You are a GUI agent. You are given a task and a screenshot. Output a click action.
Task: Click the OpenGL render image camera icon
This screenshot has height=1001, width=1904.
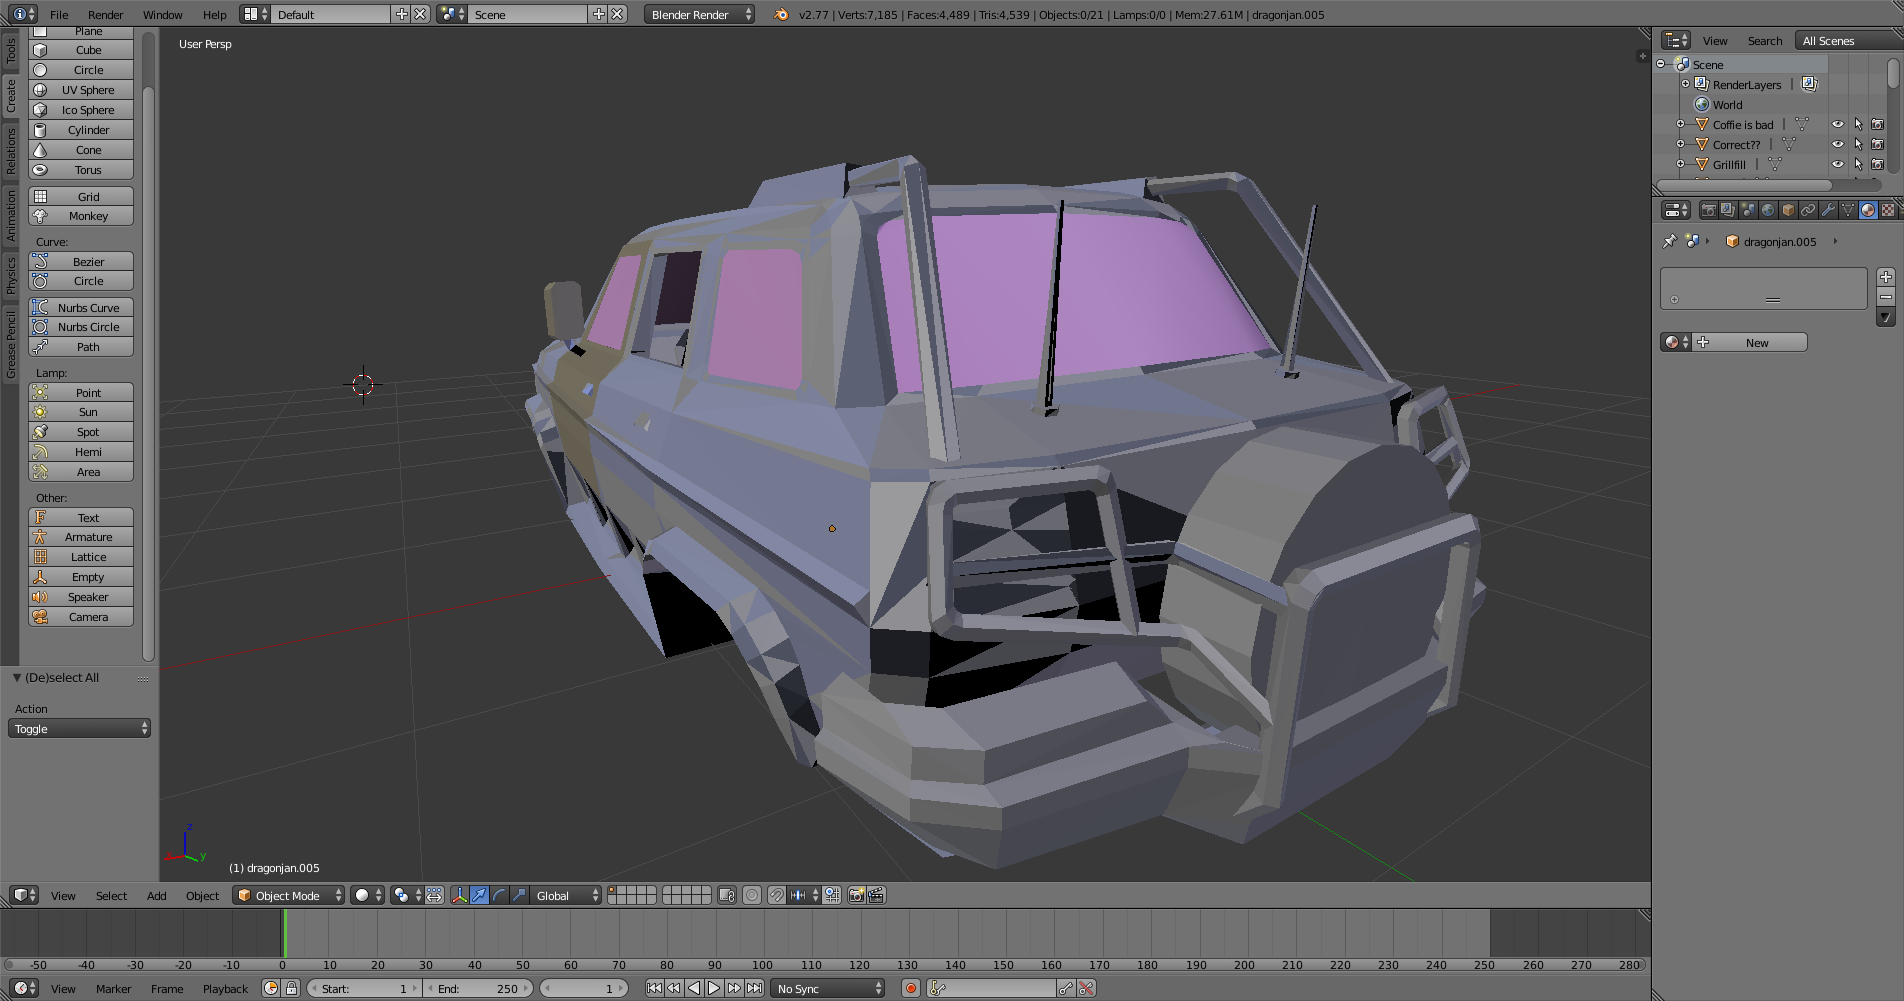856,895
